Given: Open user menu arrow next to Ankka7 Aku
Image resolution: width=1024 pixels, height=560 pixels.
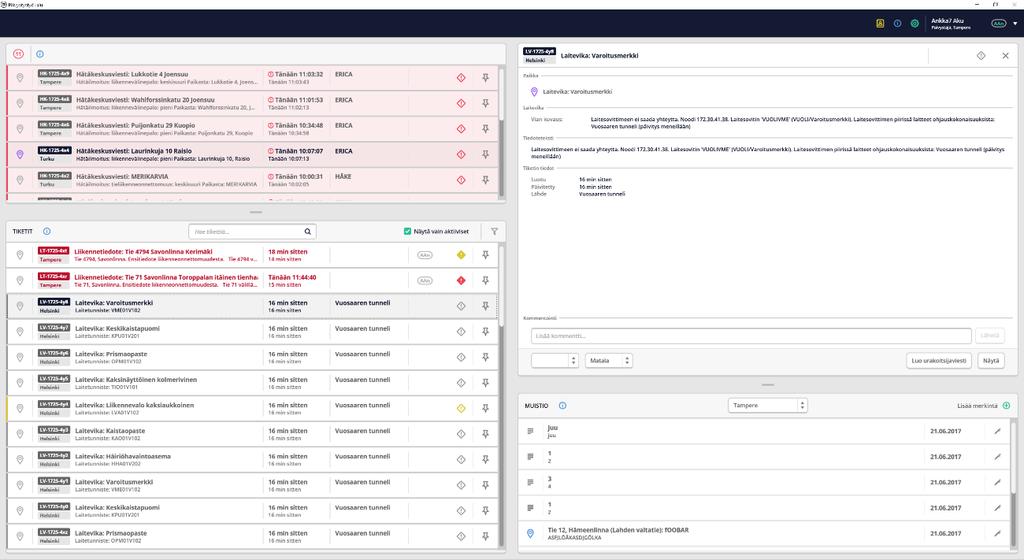Looking at the screenshot, I should coord(1015,23).
